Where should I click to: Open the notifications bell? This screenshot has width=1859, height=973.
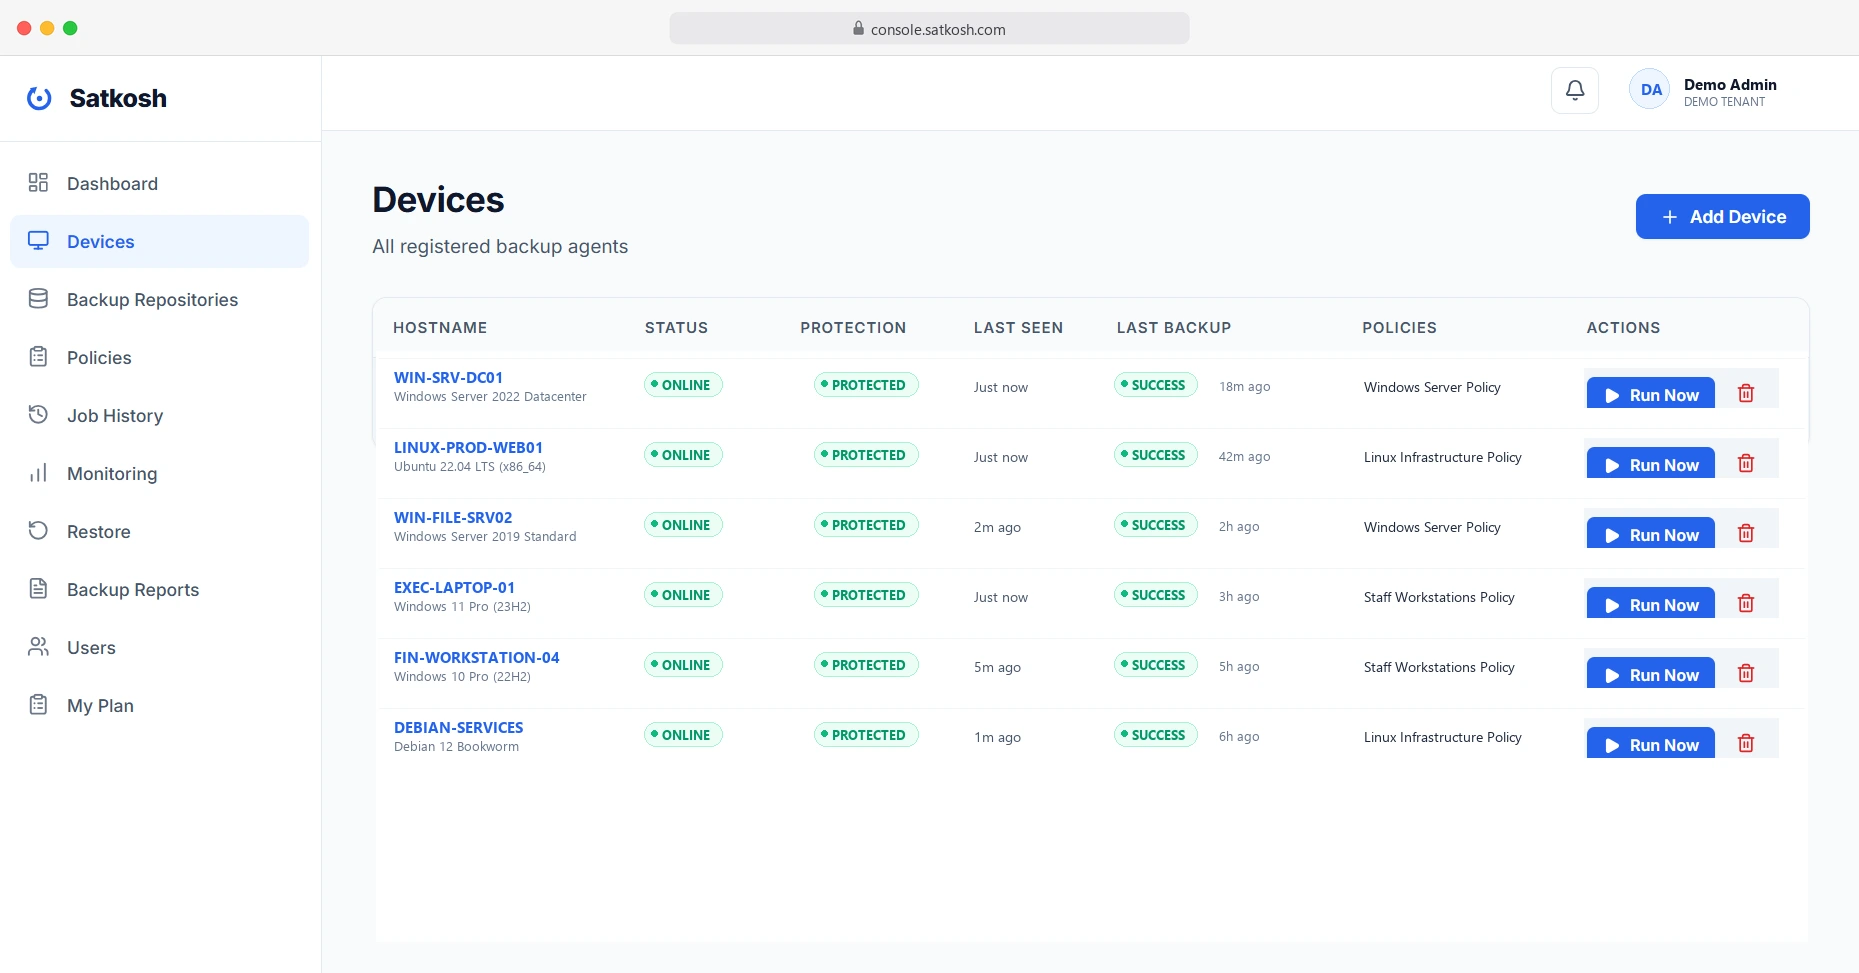pos(1574,90)
